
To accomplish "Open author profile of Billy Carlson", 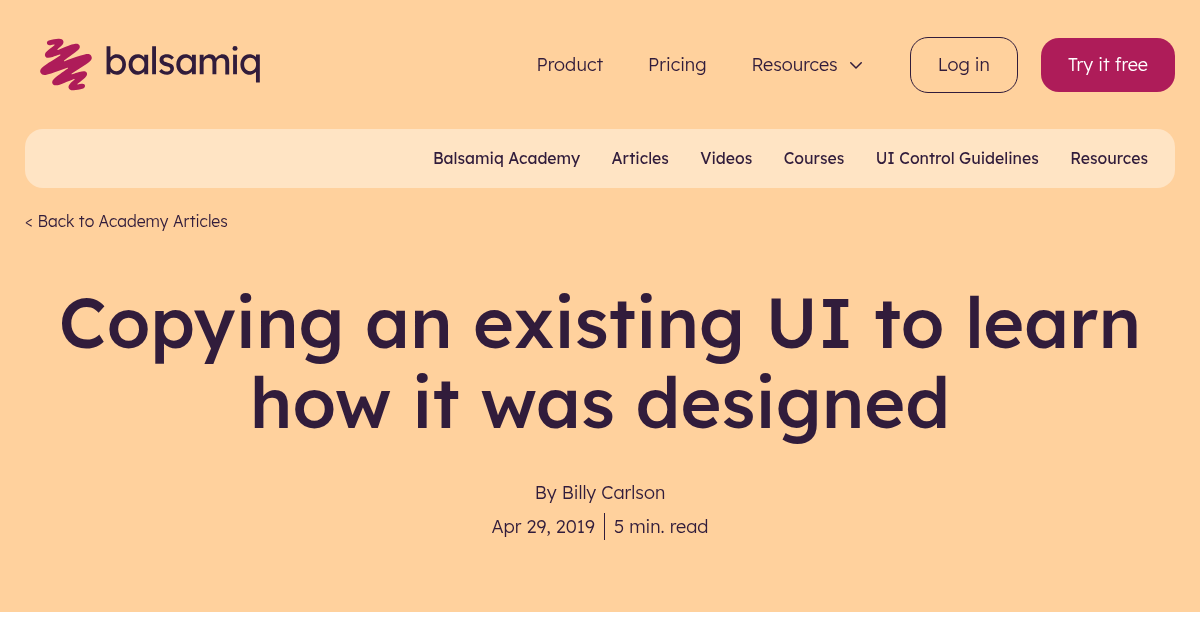I will (613, 493).
